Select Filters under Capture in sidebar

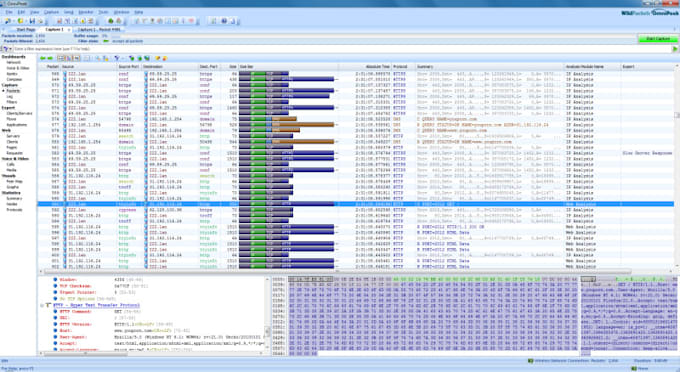point(12,102)
